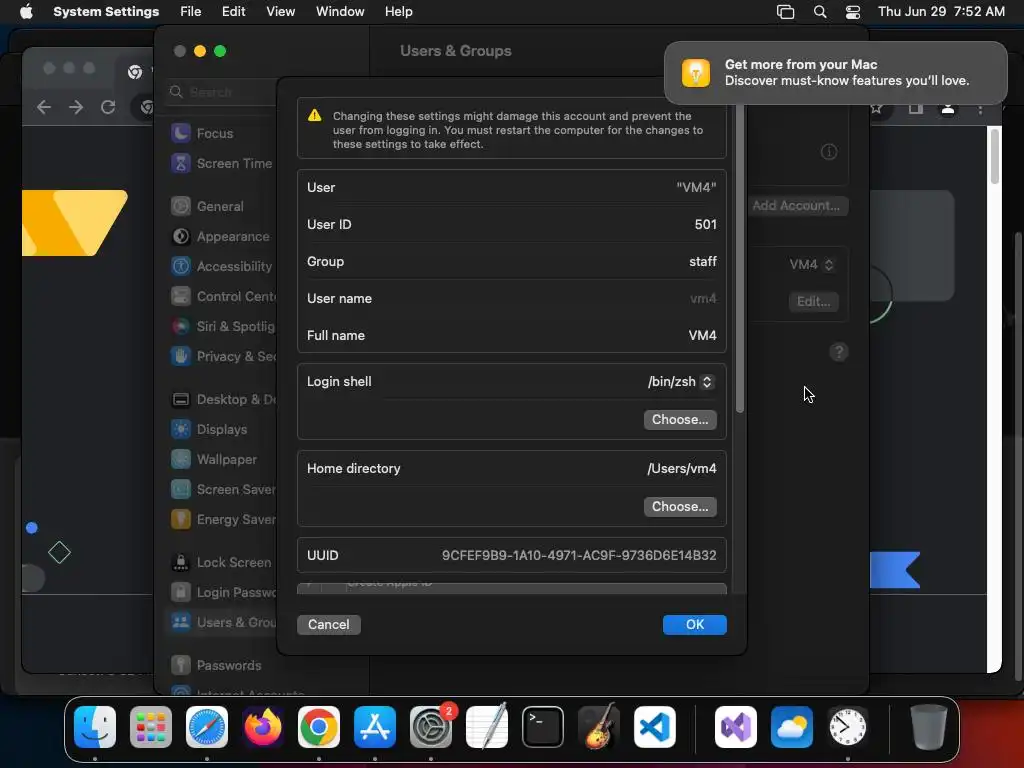Open the Login shell /bin/zsh dropdown

pyautogui.click(x=680, y=382)
